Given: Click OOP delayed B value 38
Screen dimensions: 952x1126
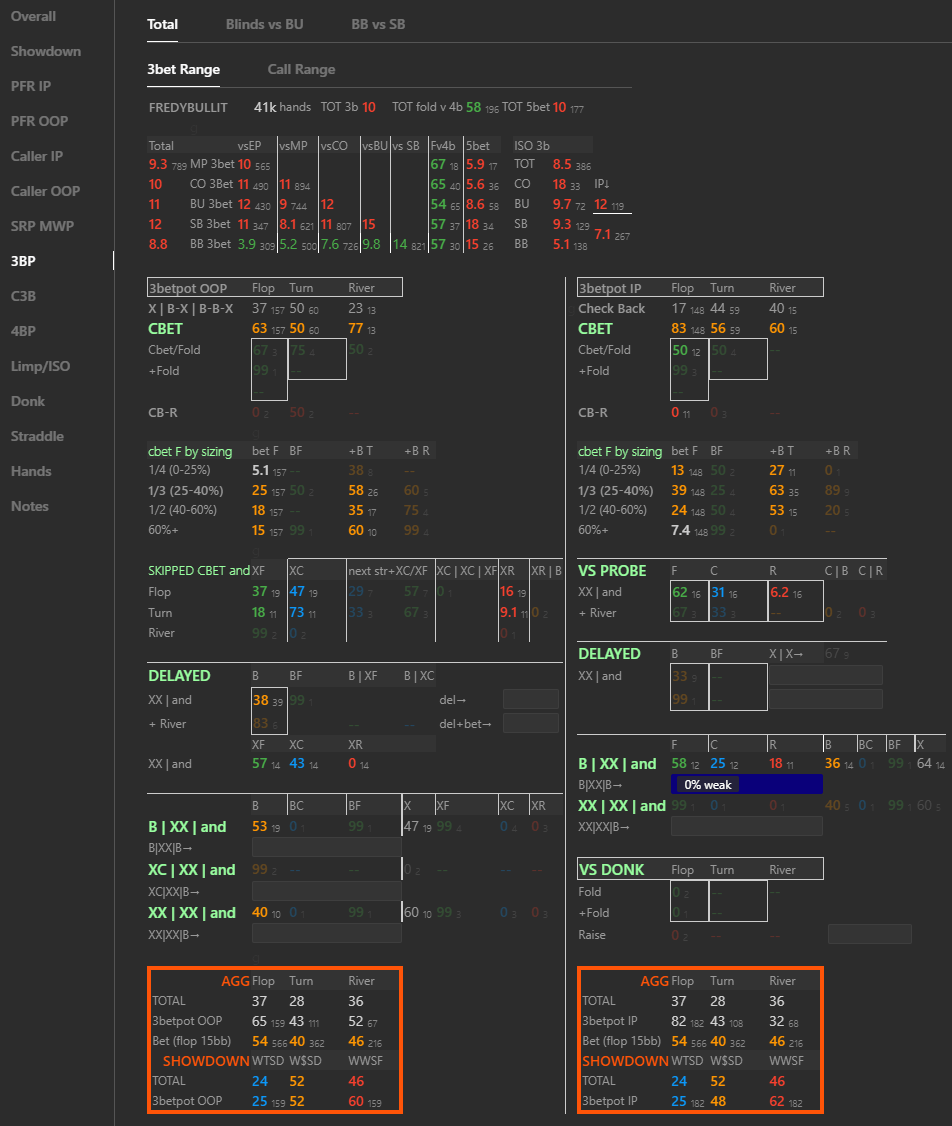Looking at the screenshot, I should tap(260, 700).
